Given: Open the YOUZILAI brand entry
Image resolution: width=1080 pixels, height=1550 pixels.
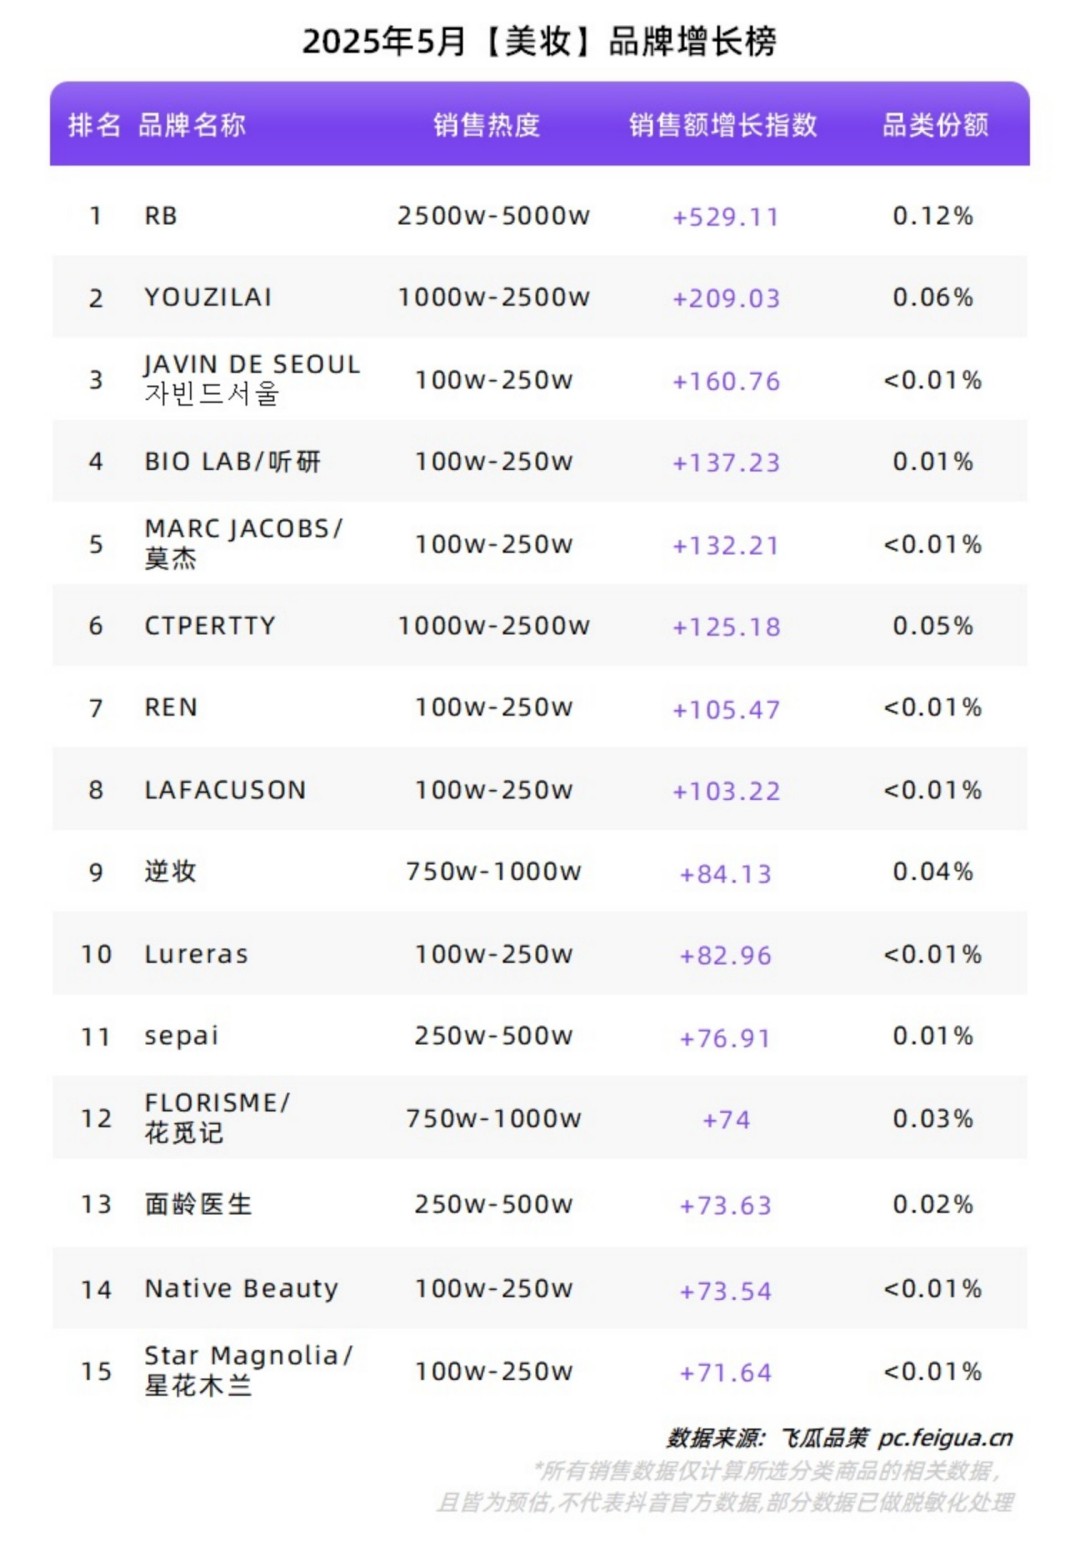Looking at the screenshot, I should pos(208,298).
